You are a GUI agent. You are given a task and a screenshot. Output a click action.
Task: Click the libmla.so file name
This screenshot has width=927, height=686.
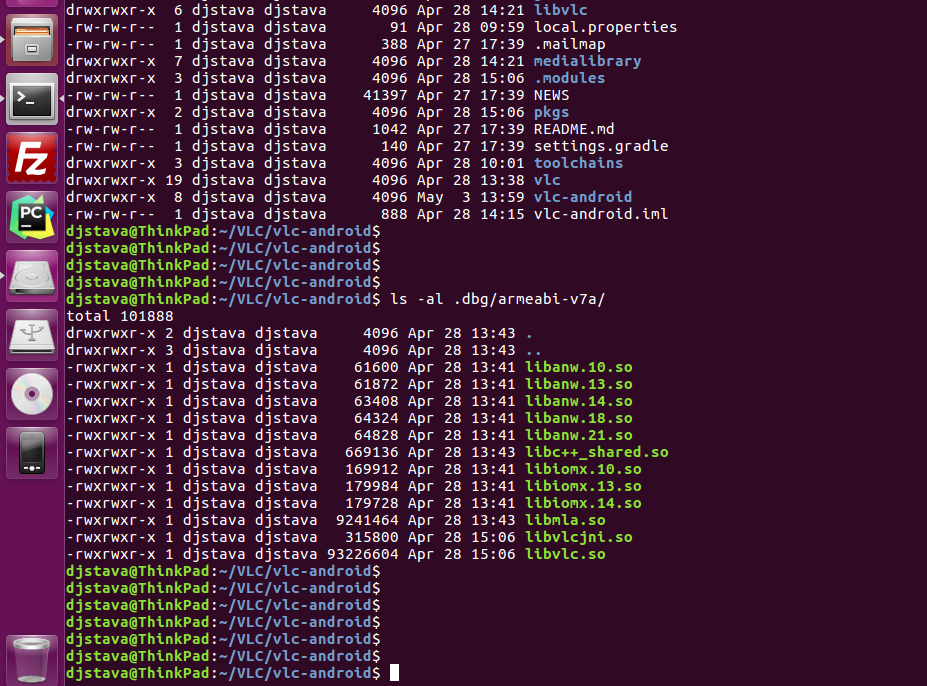pyautogui.click(x=565, y=520)
